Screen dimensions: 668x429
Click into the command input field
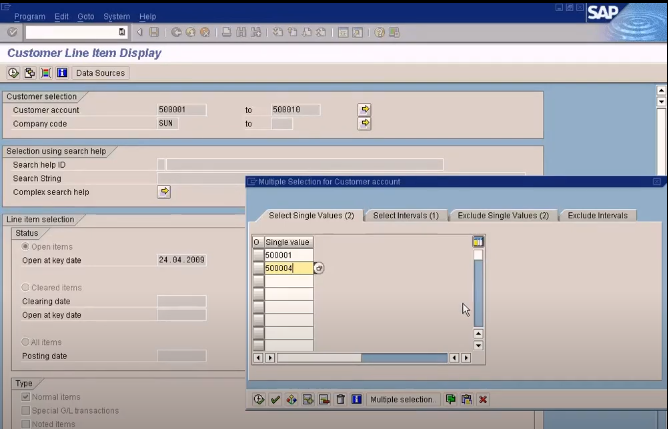coord(72,32)
